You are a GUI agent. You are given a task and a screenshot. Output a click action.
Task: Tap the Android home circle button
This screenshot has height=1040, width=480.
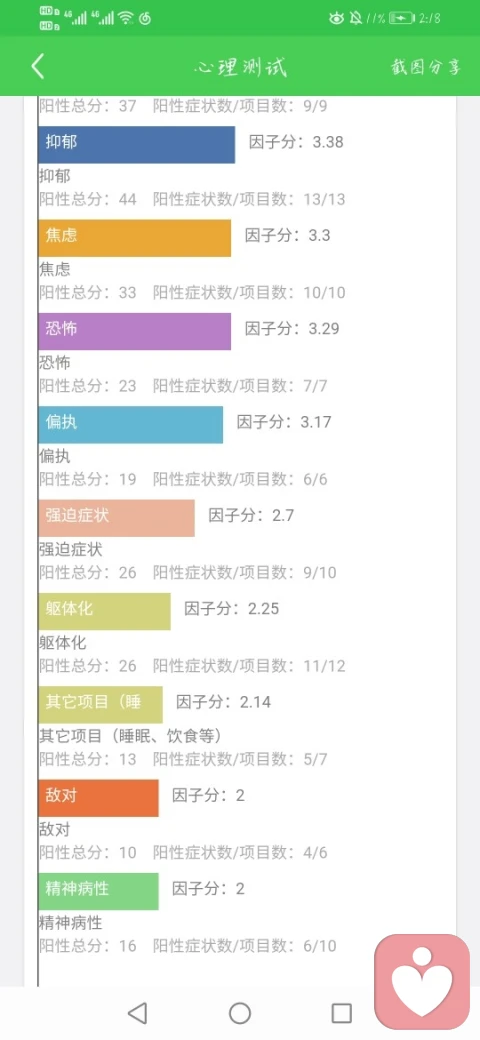click(240, 1013)
